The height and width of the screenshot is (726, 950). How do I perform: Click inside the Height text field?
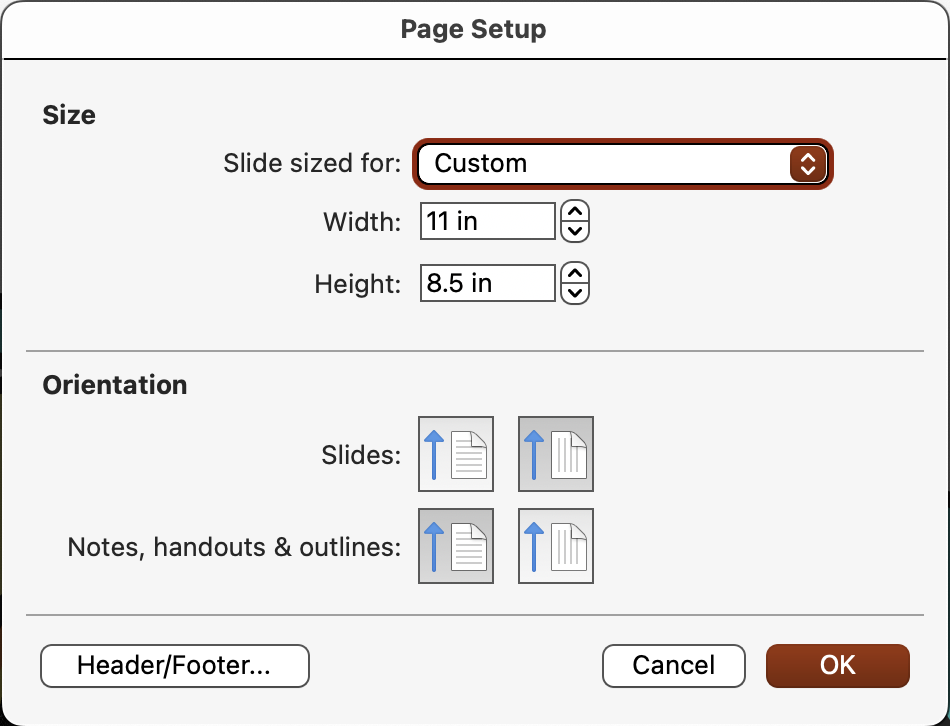click(x=487, y=283)
